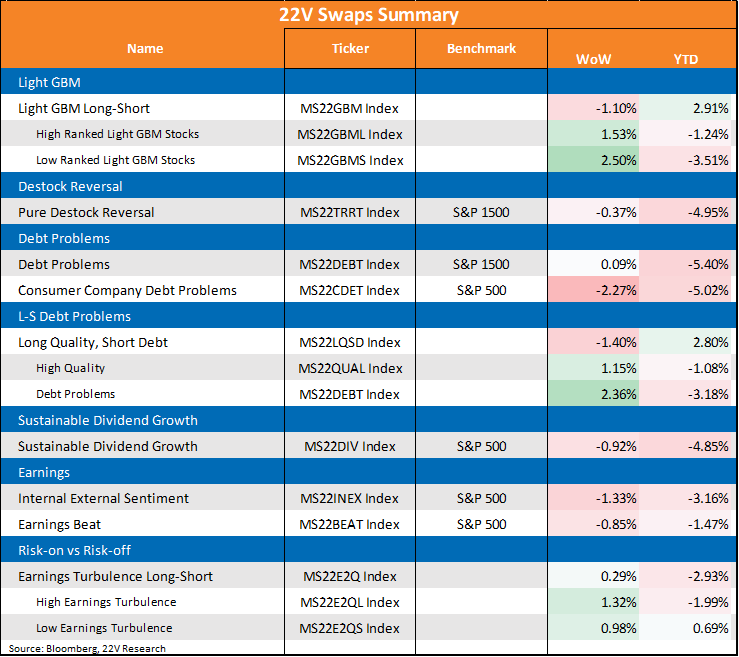
Task: Select the 'MS22GBM Index' ticker cell
Action: (350, 108)
